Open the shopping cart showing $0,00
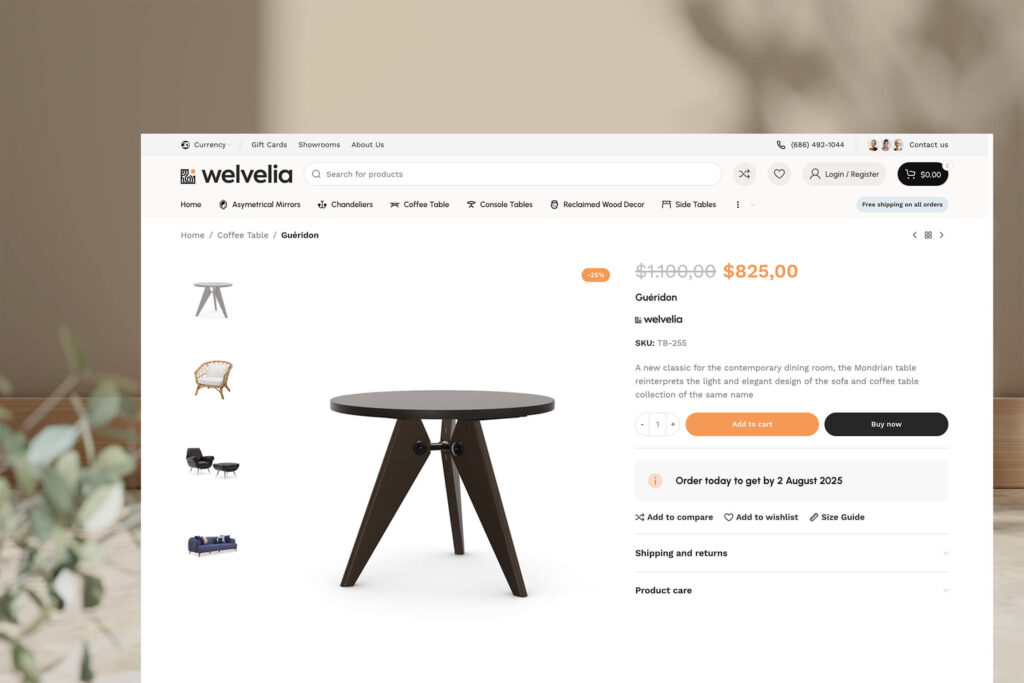Viewport: 1024px width, 683px height. [923, 174]
